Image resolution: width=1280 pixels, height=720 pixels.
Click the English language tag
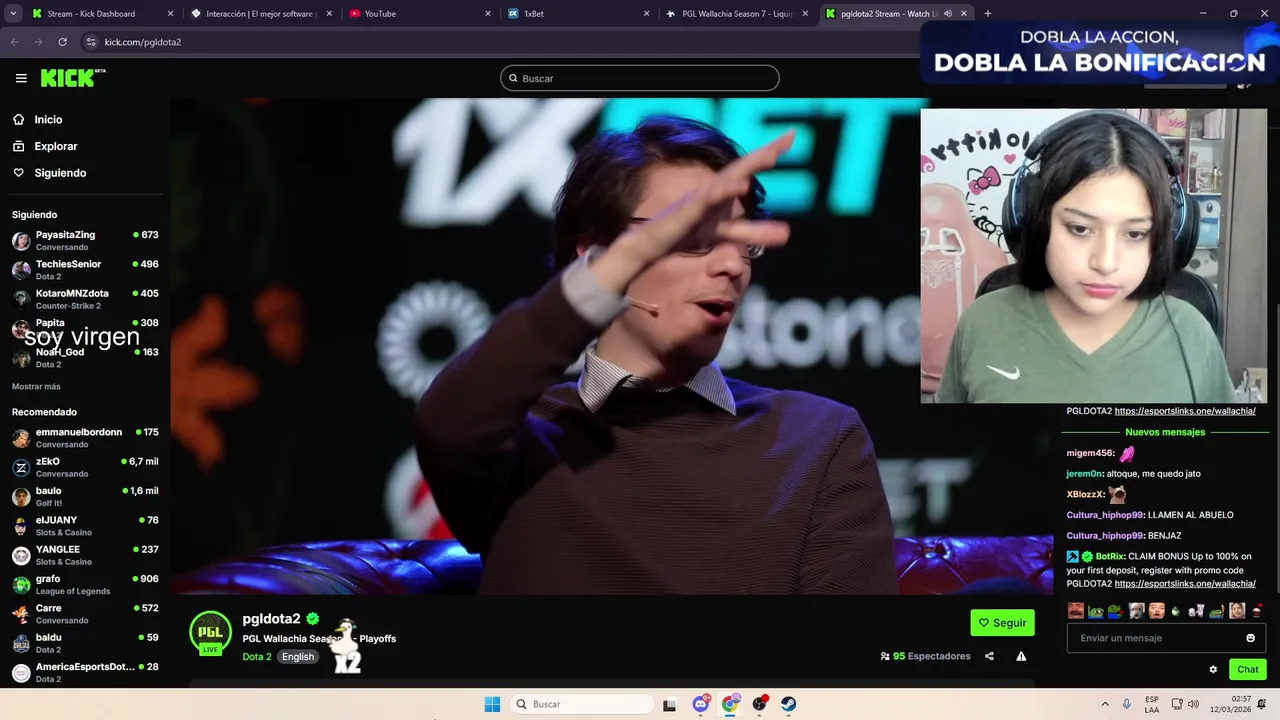pos(297,657)
